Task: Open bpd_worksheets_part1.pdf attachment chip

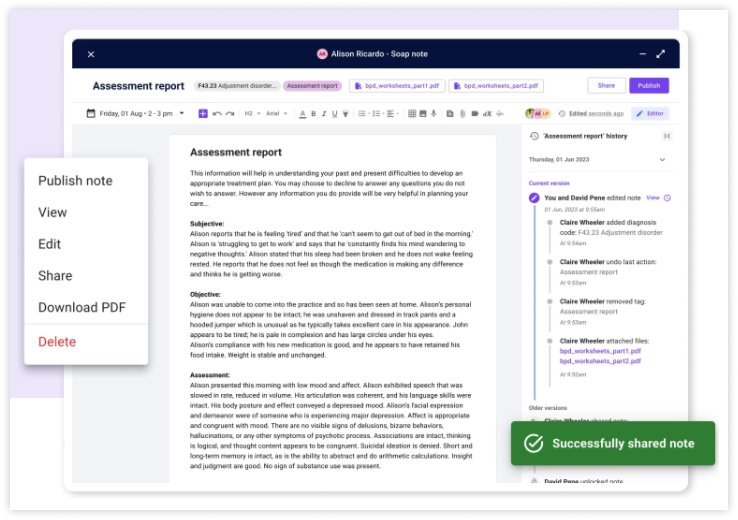Action: tap(397, 86)
